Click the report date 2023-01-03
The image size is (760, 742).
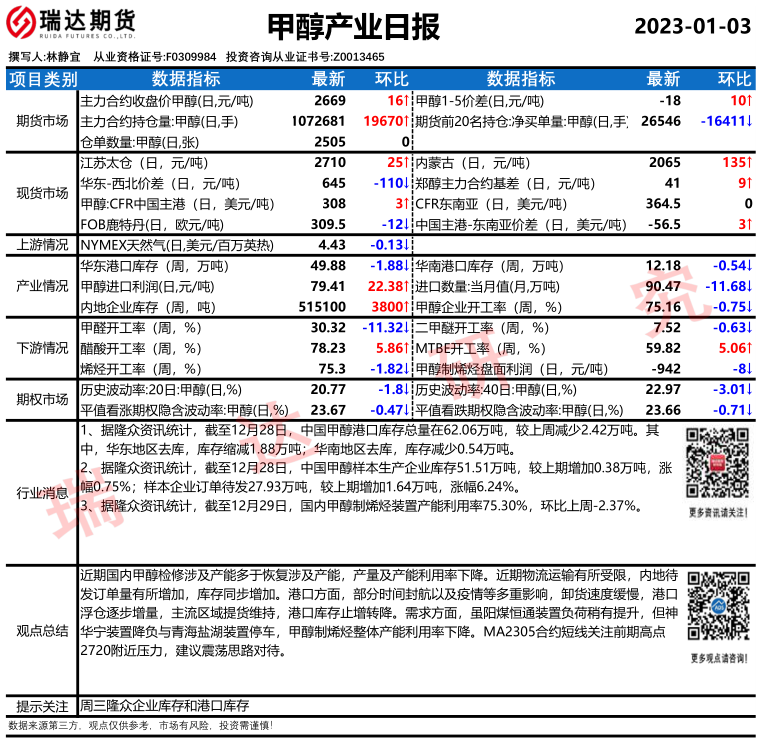click(692, 26)
